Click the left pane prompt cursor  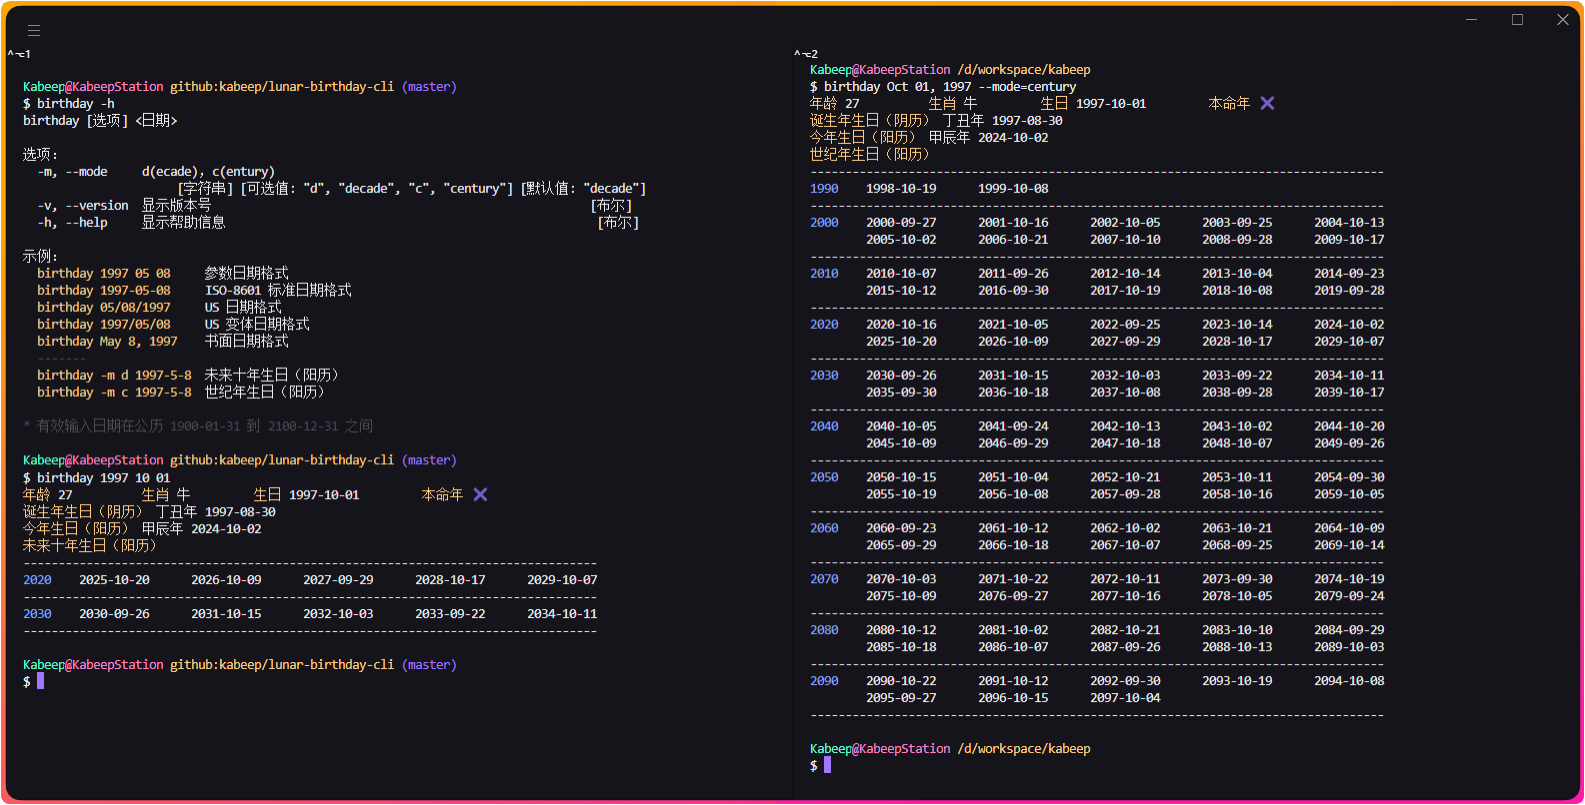click(40, 681)
